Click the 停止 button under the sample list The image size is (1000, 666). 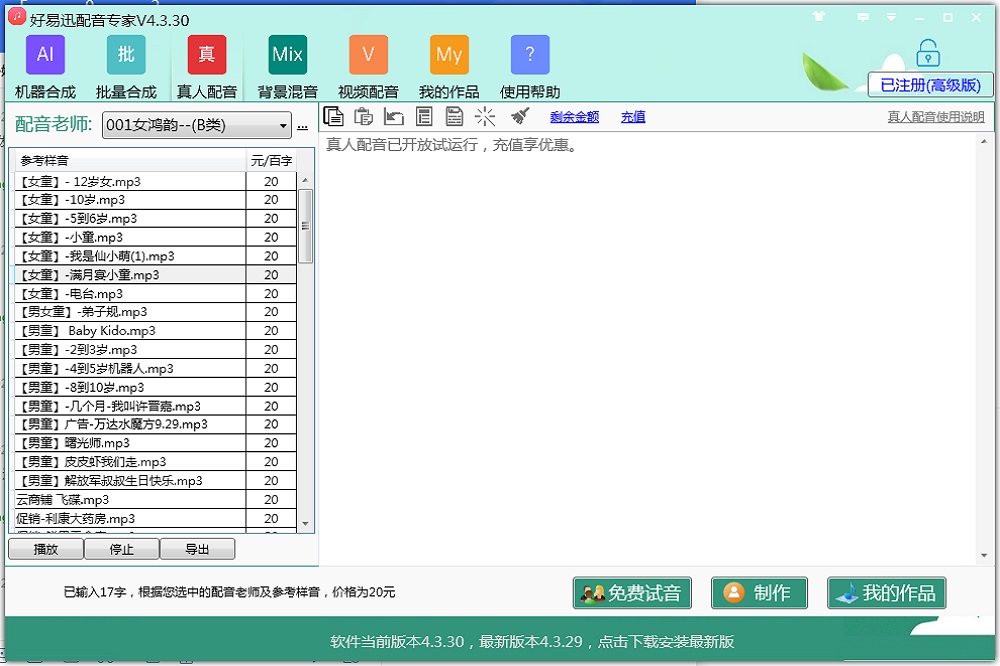[122, 549]
